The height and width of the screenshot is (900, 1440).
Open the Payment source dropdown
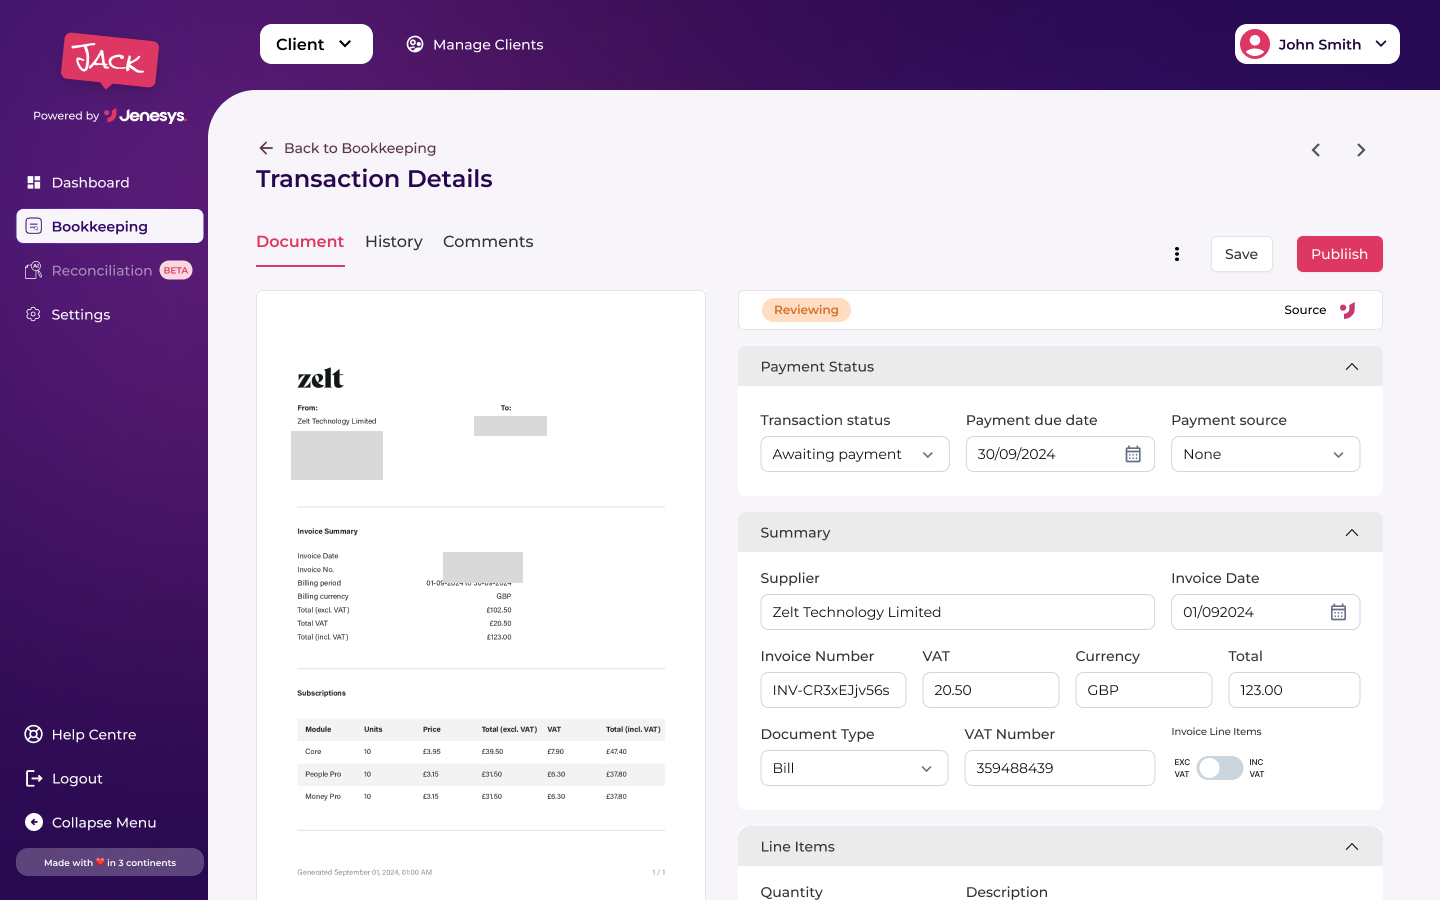[x=1265, y=454]
